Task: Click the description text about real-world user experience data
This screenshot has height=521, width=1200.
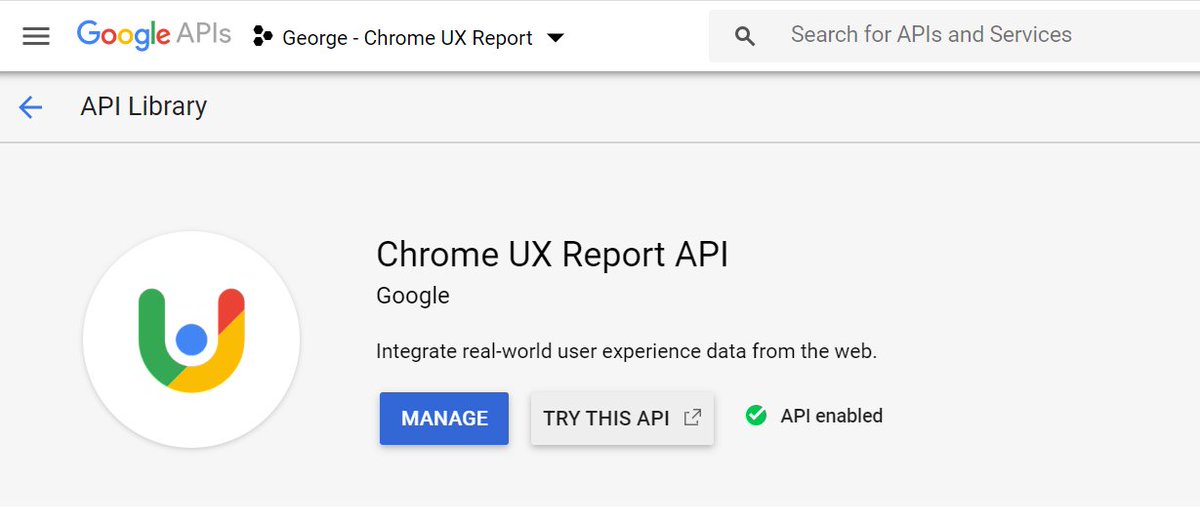Action: (x=626, y=352)
